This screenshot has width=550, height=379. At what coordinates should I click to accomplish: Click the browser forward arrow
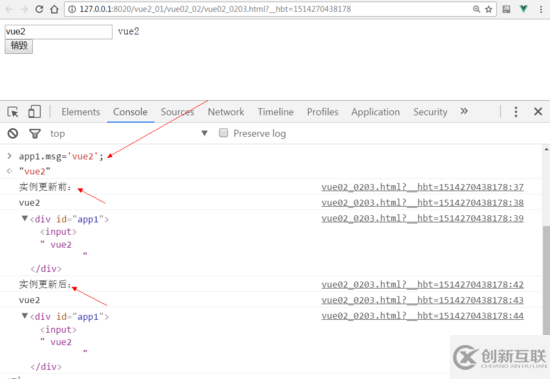(24, 9)
